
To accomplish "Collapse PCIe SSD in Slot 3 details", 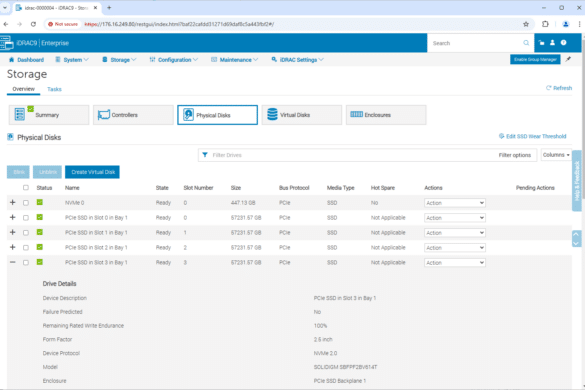I will (13, 262).
